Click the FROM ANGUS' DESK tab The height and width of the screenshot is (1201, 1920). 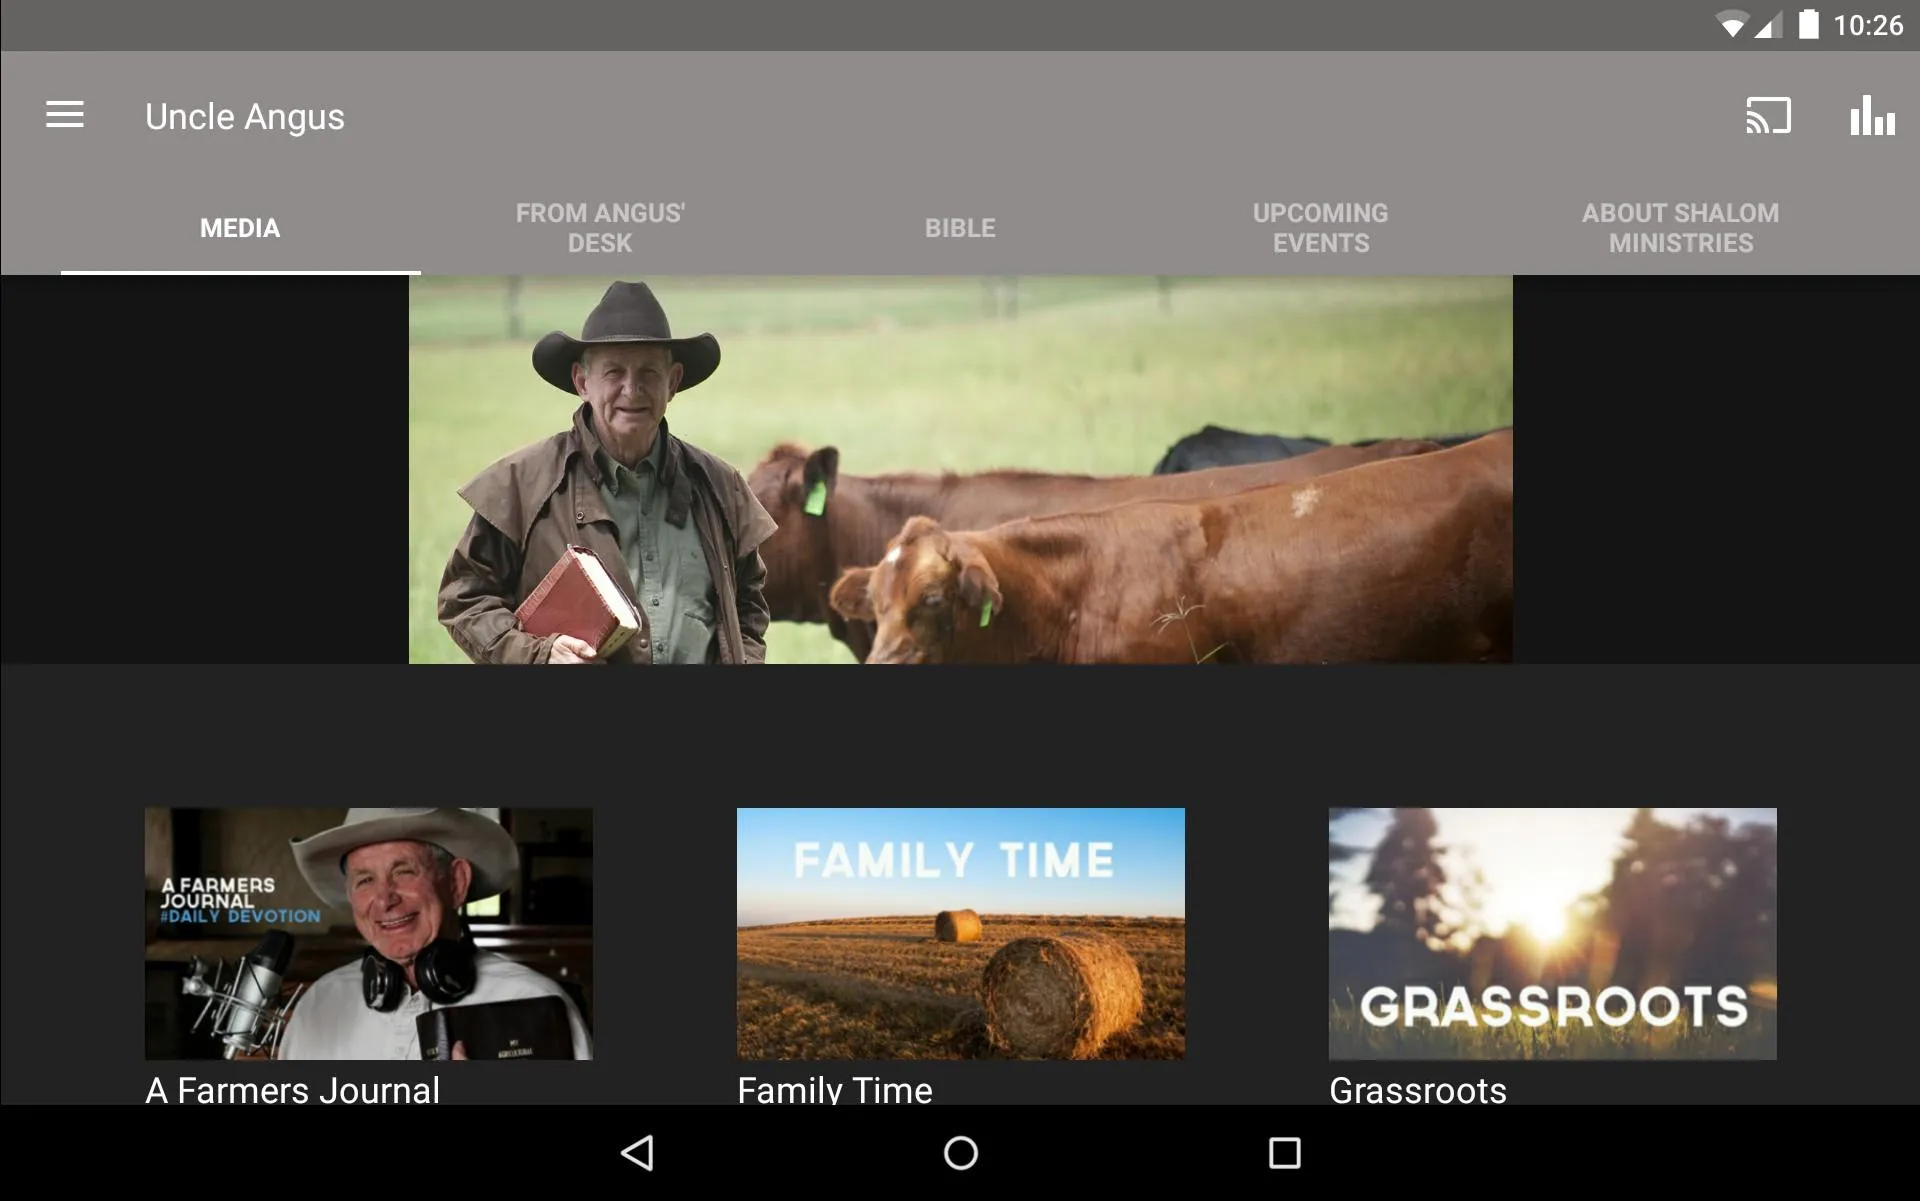[602, 228]
